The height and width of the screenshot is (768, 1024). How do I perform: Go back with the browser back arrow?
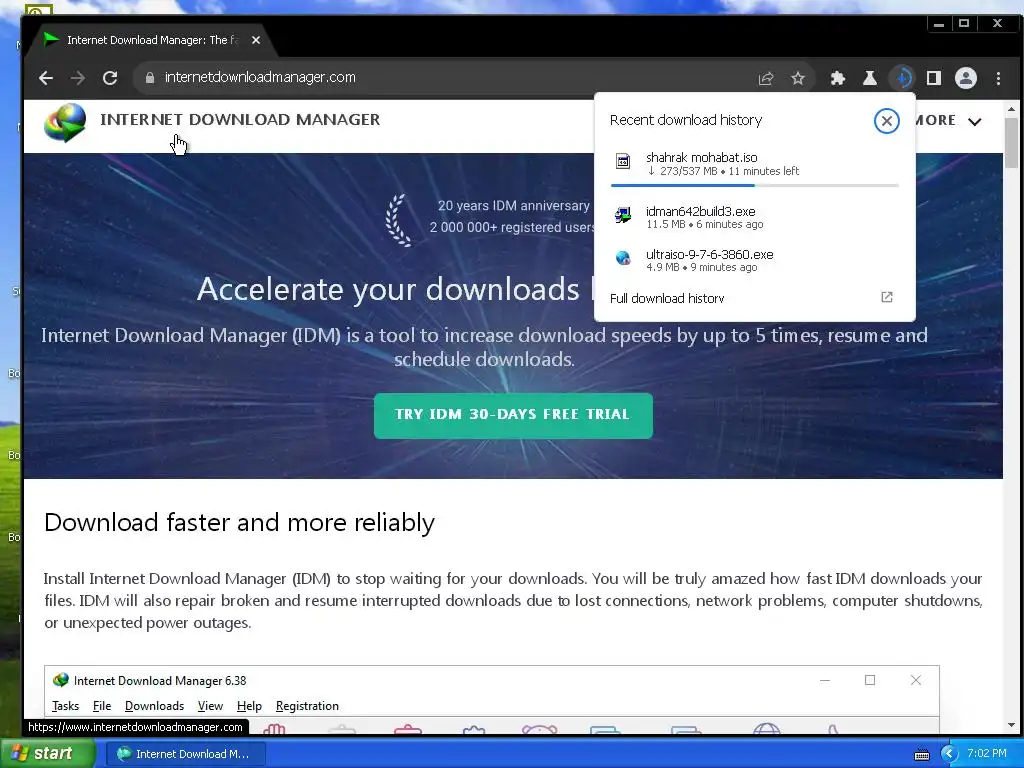tap(46, 78)
